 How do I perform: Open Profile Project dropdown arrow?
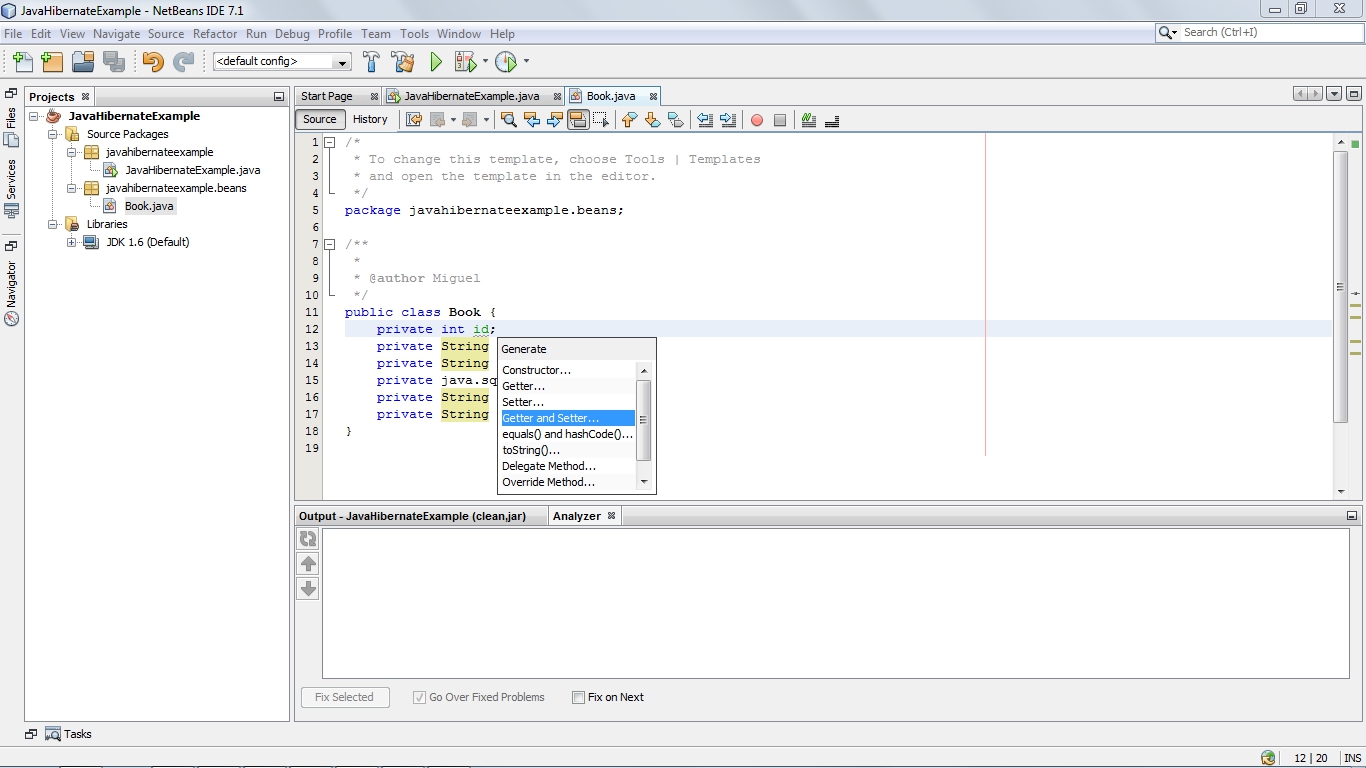tap(526, 62)
